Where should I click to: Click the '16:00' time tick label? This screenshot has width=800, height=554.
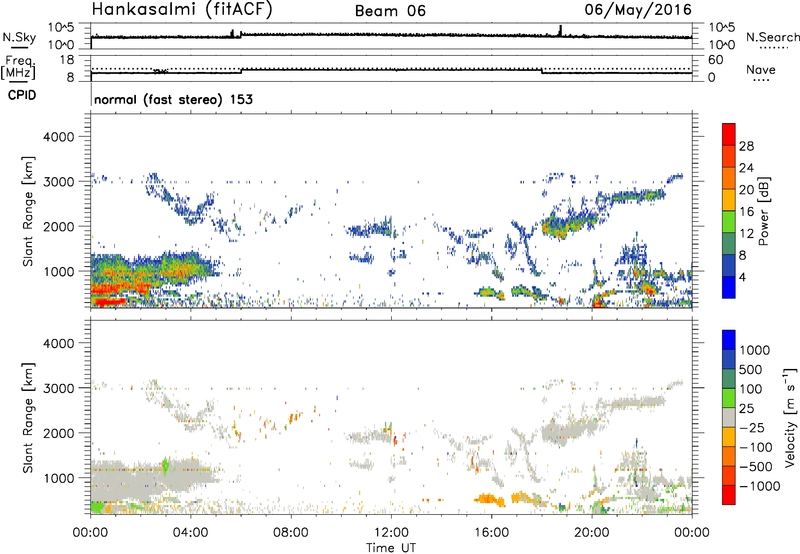tap(491, 533)
